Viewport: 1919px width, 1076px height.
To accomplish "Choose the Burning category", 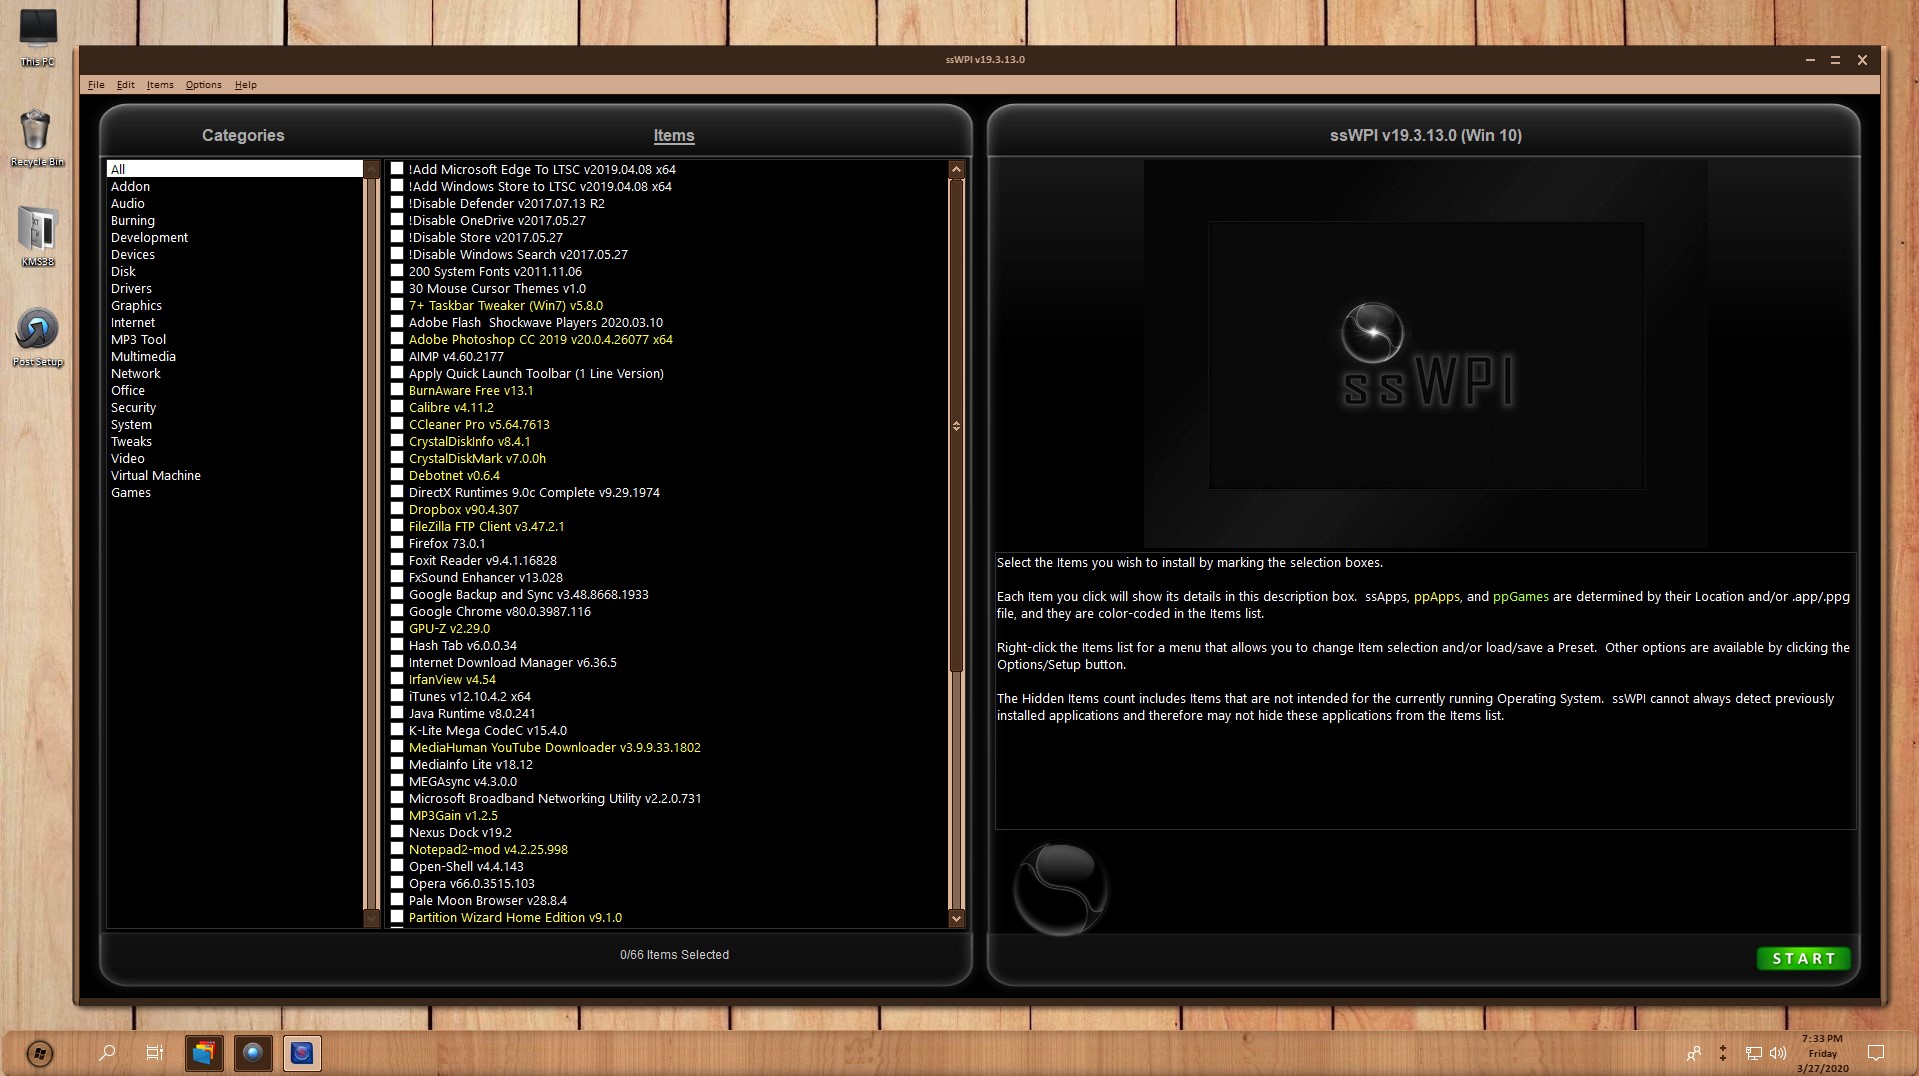I will click(133, 220).
